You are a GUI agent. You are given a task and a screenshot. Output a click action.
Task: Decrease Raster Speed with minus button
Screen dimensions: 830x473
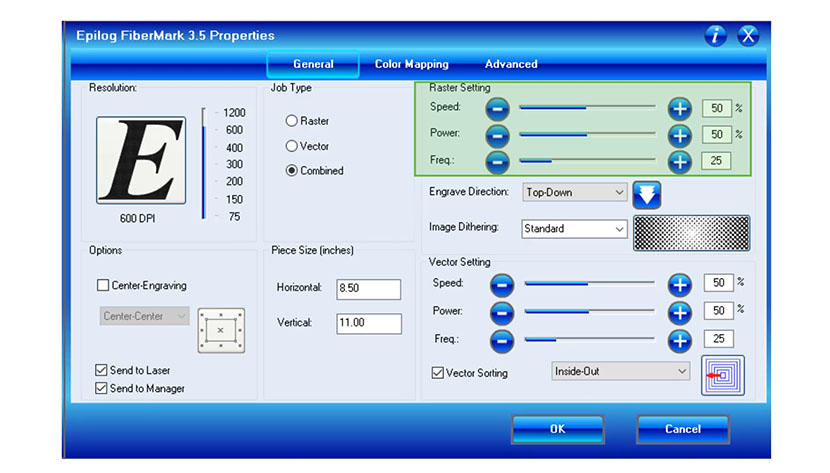tap(498, 108)
